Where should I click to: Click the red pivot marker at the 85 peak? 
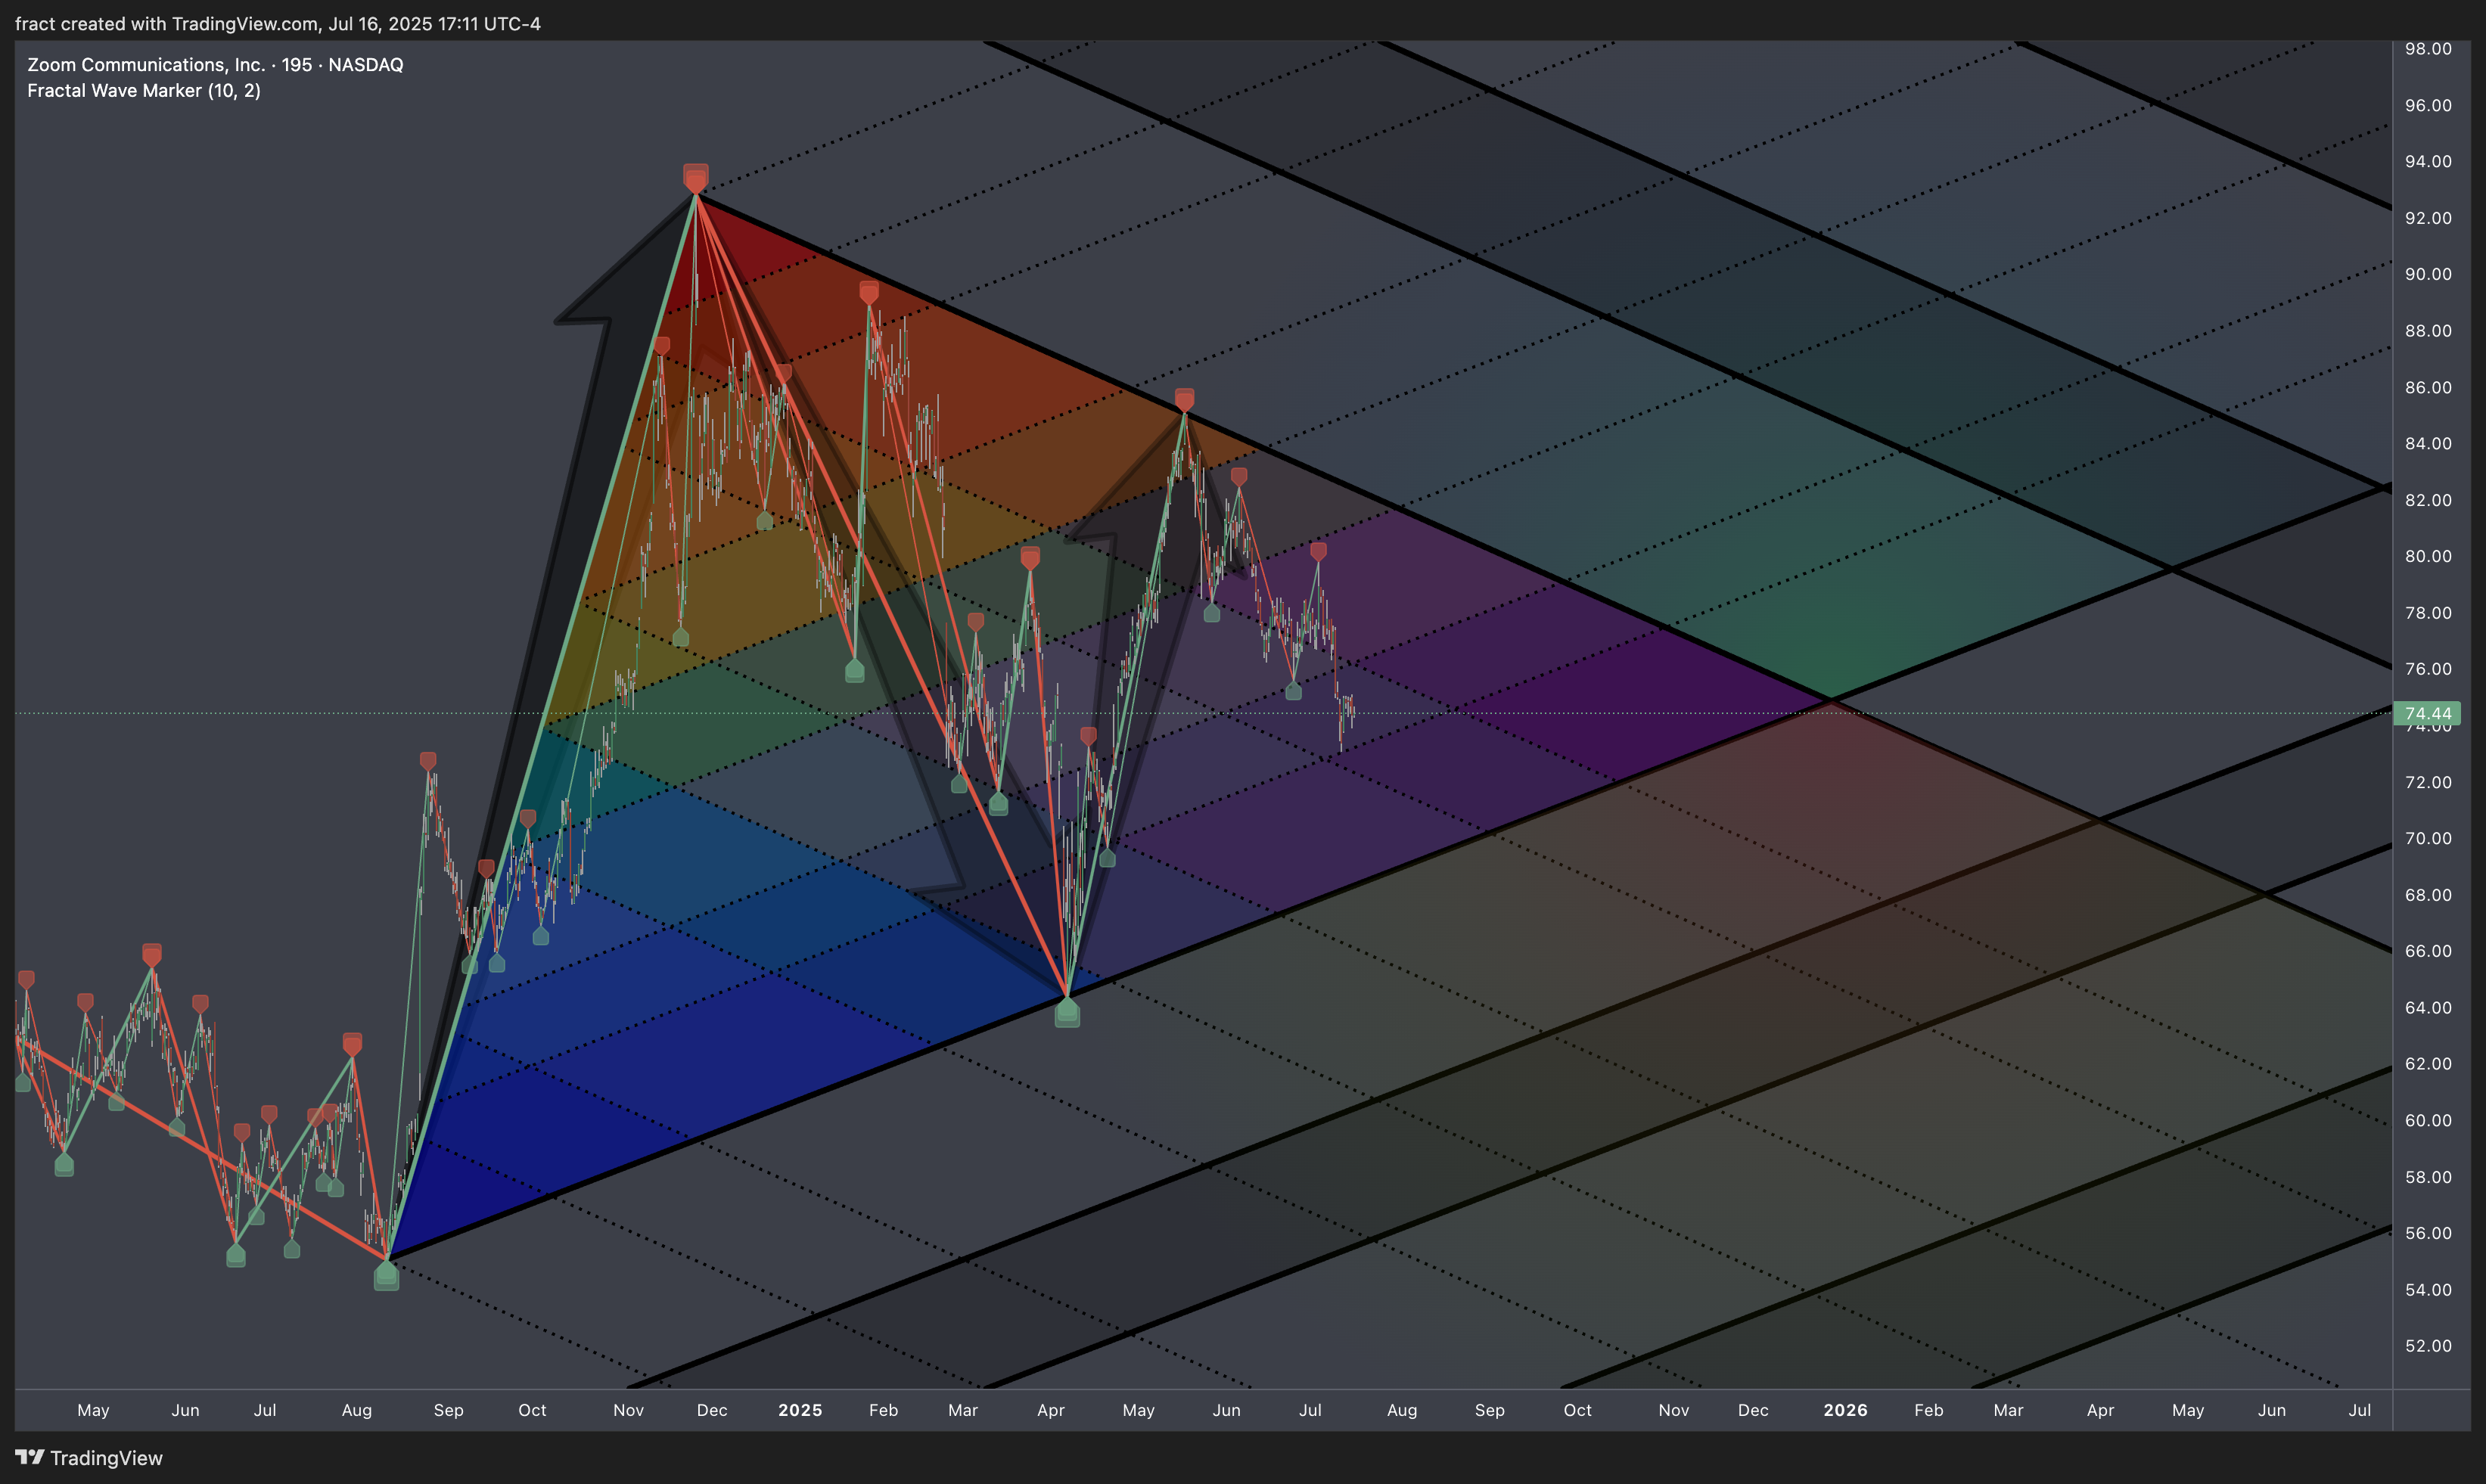1185,400
